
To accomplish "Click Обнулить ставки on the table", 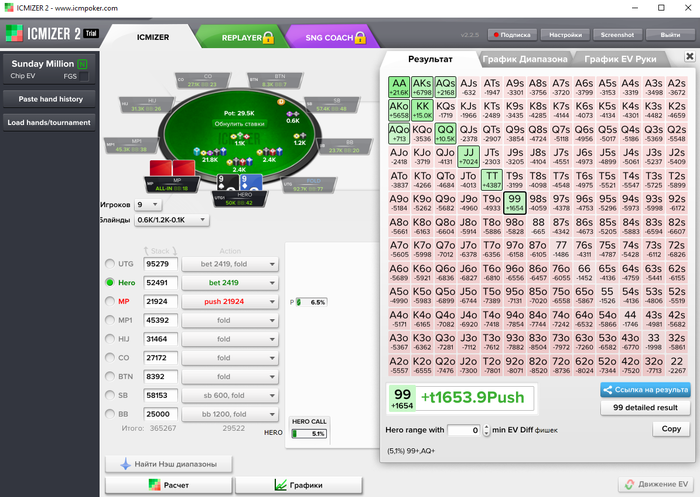I will click(240, 124).
